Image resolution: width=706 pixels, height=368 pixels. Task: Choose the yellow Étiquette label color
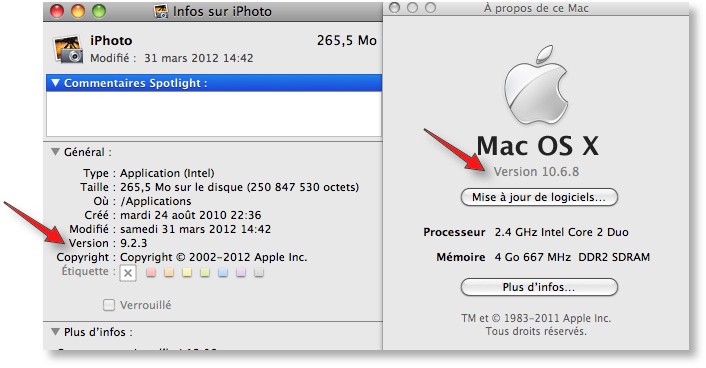[187, 273]
